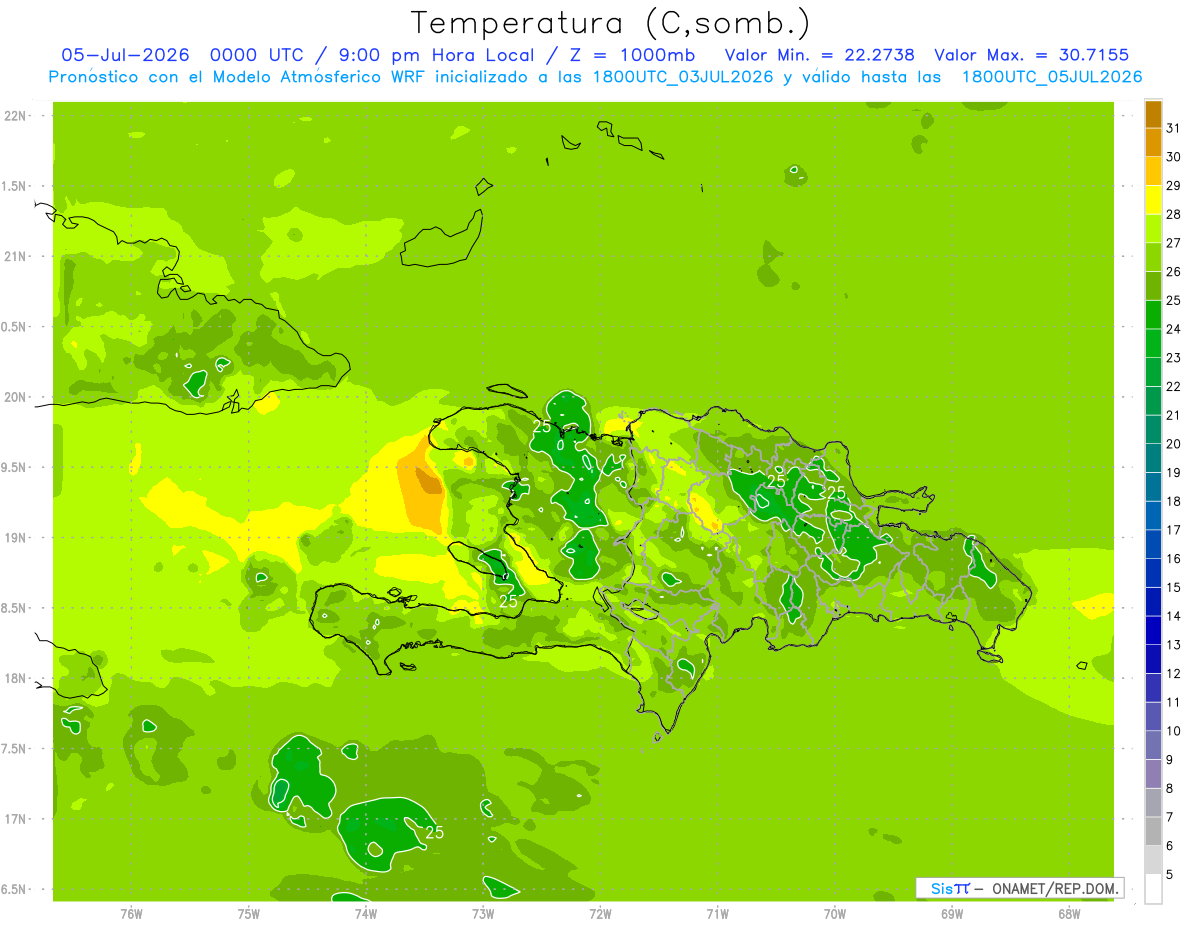Click the "19N" latitude label
The image size is (1200, 927).
point(17,538)
